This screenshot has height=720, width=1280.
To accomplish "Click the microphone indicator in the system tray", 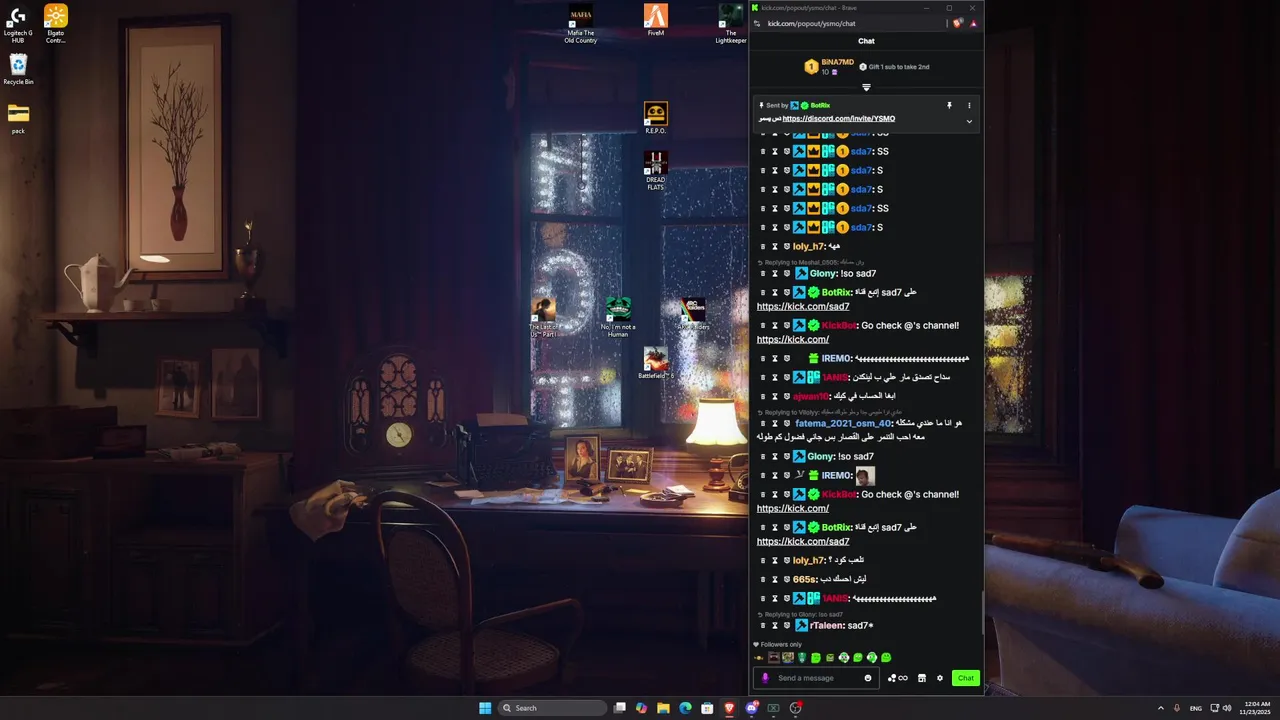I will (x=1177, y=708).
